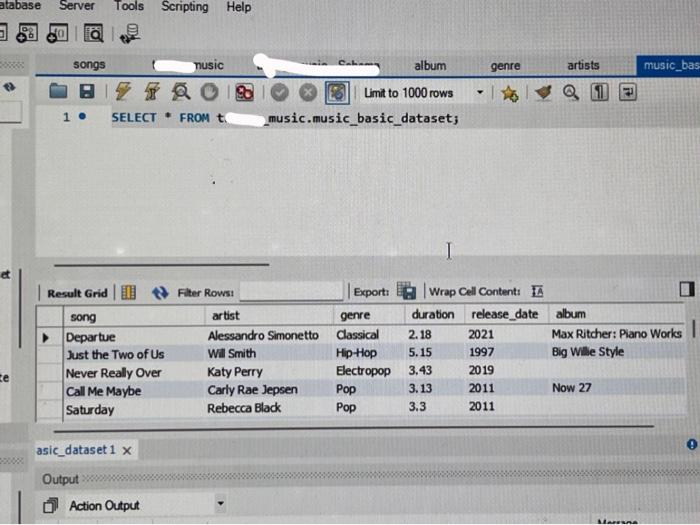Select the Now 27 album cell
This screenshot has height=525, width=700.
click(x=616, y=388)
